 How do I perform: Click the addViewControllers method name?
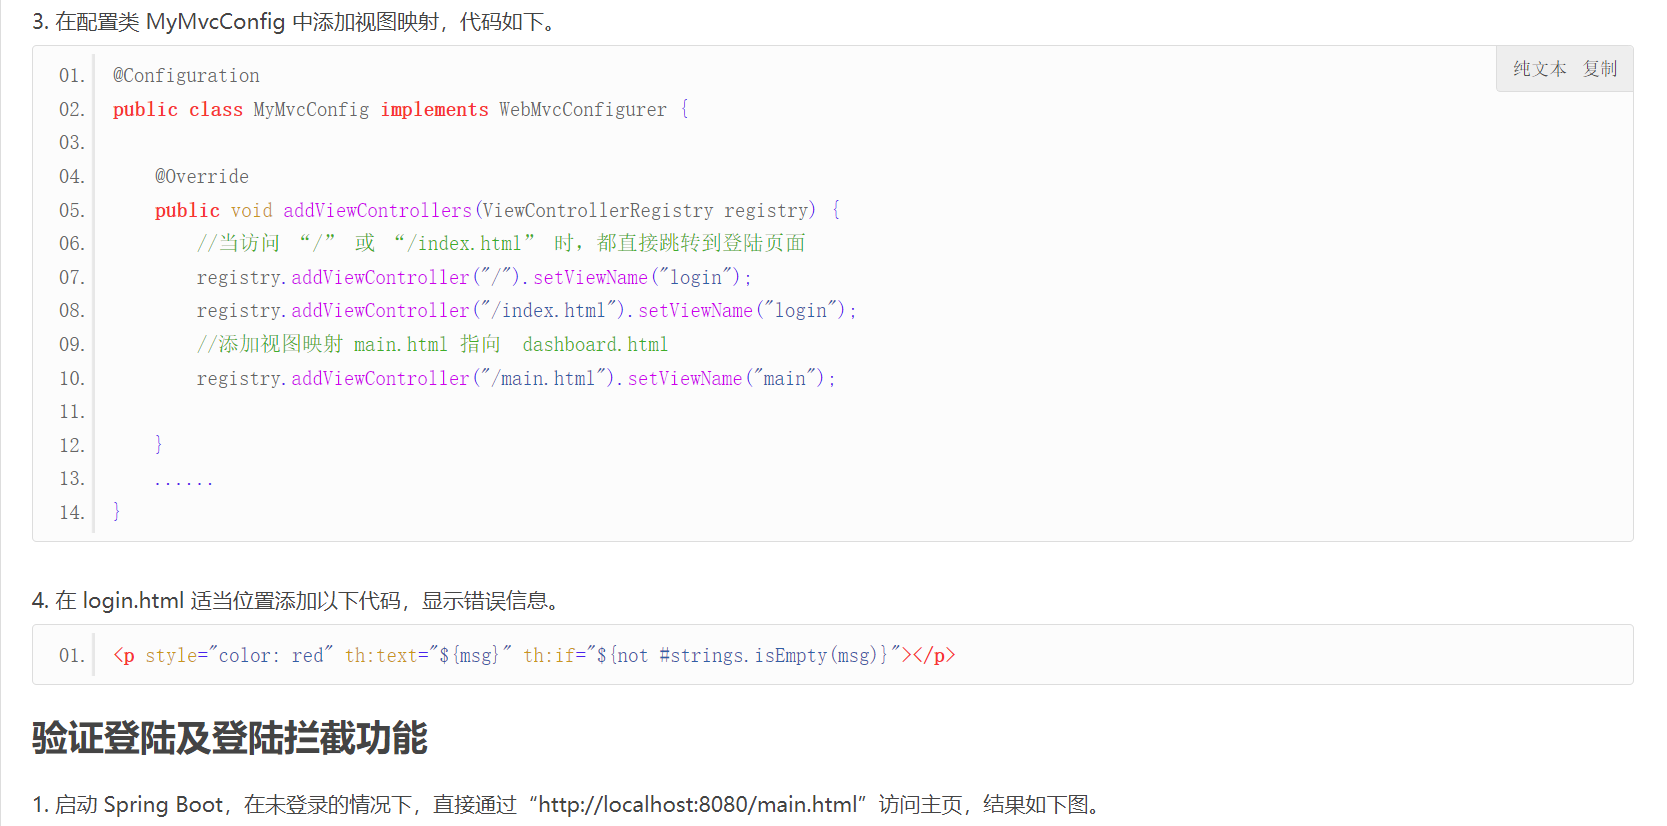point(377,211)
